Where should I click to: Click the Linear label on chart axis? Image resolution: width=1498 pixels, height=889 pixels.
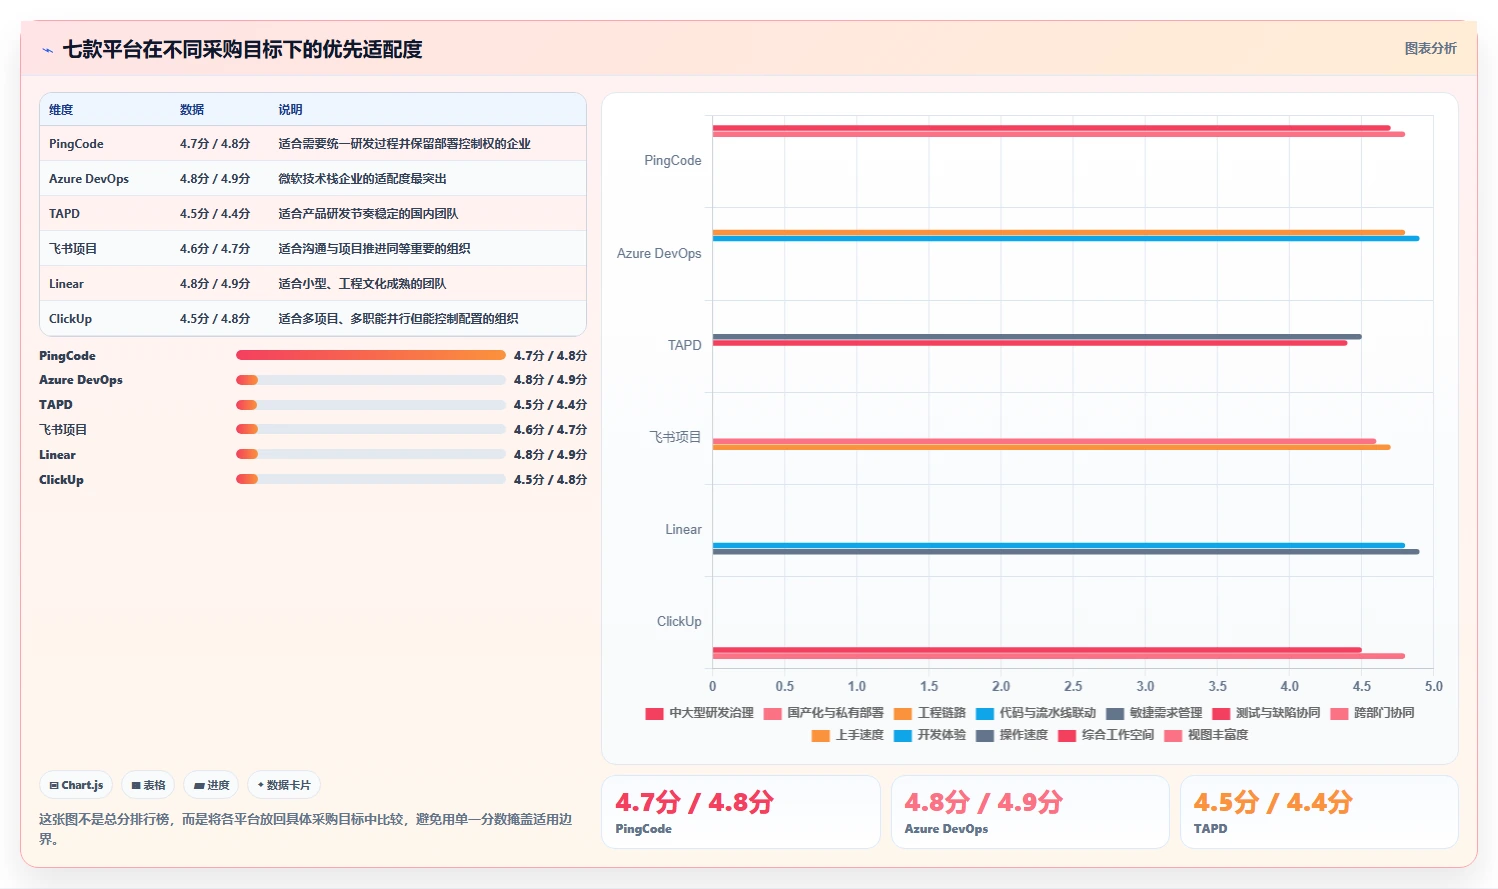tap(683, 530)
